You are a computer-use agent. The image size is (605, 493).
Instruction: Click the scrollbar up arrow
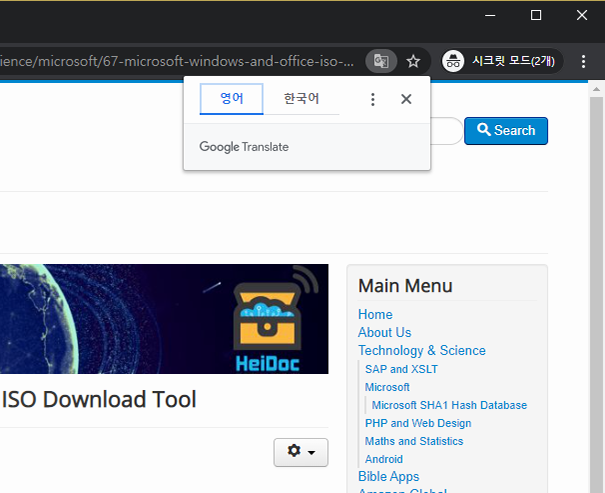(597, 89)
